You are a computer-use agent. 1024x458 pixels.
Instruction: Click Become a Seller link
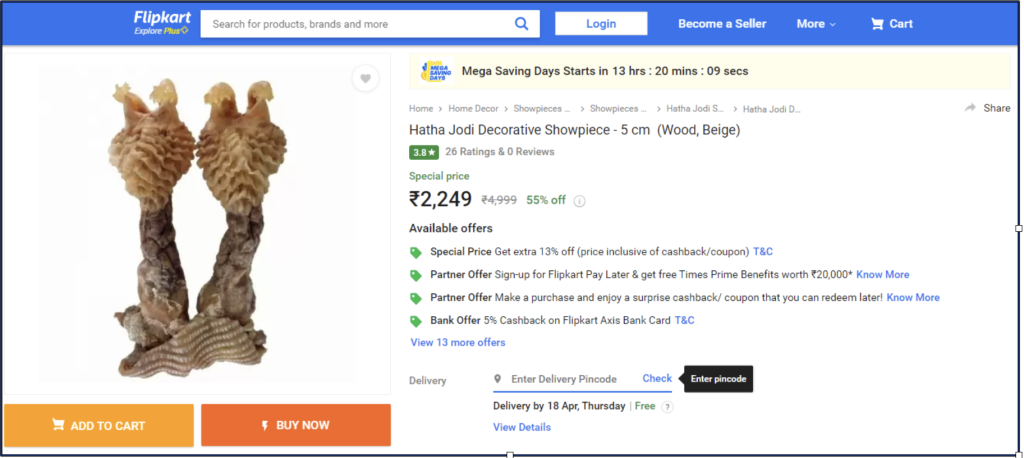coord(721,24)
